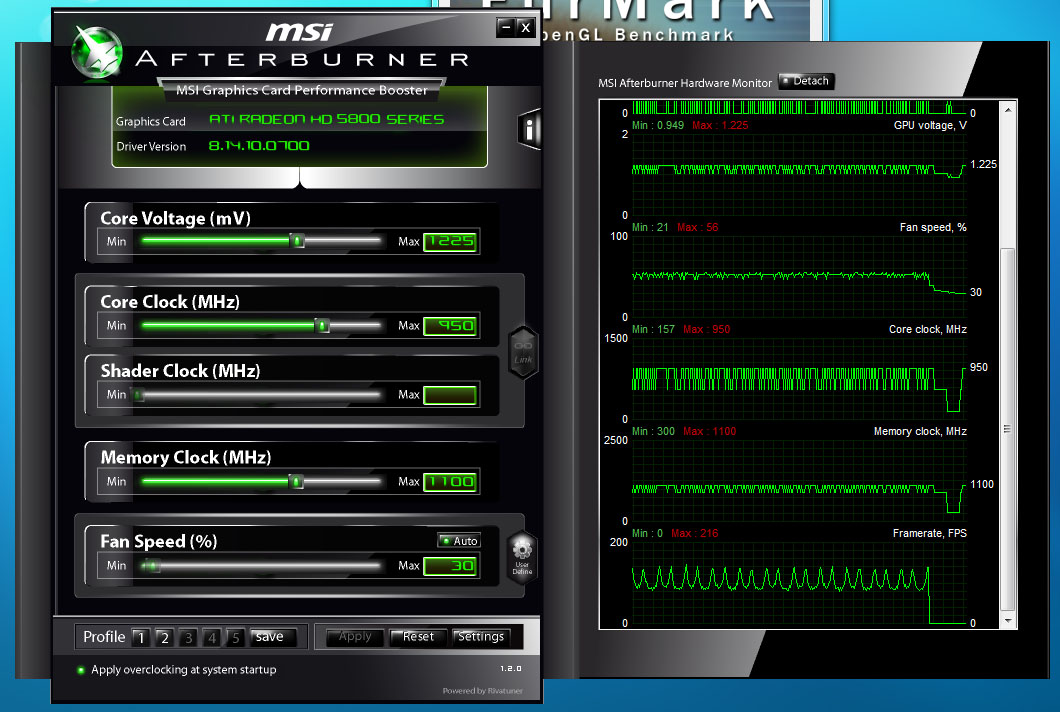Toggle Auto fan speed control
Viewport: 1060px width, 712px height.
point(459,541)
